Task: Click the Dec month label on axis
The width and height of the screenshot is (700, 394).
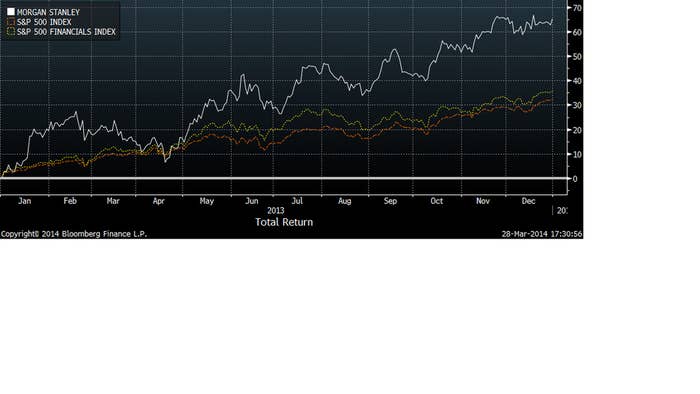Action: point(529,201)
